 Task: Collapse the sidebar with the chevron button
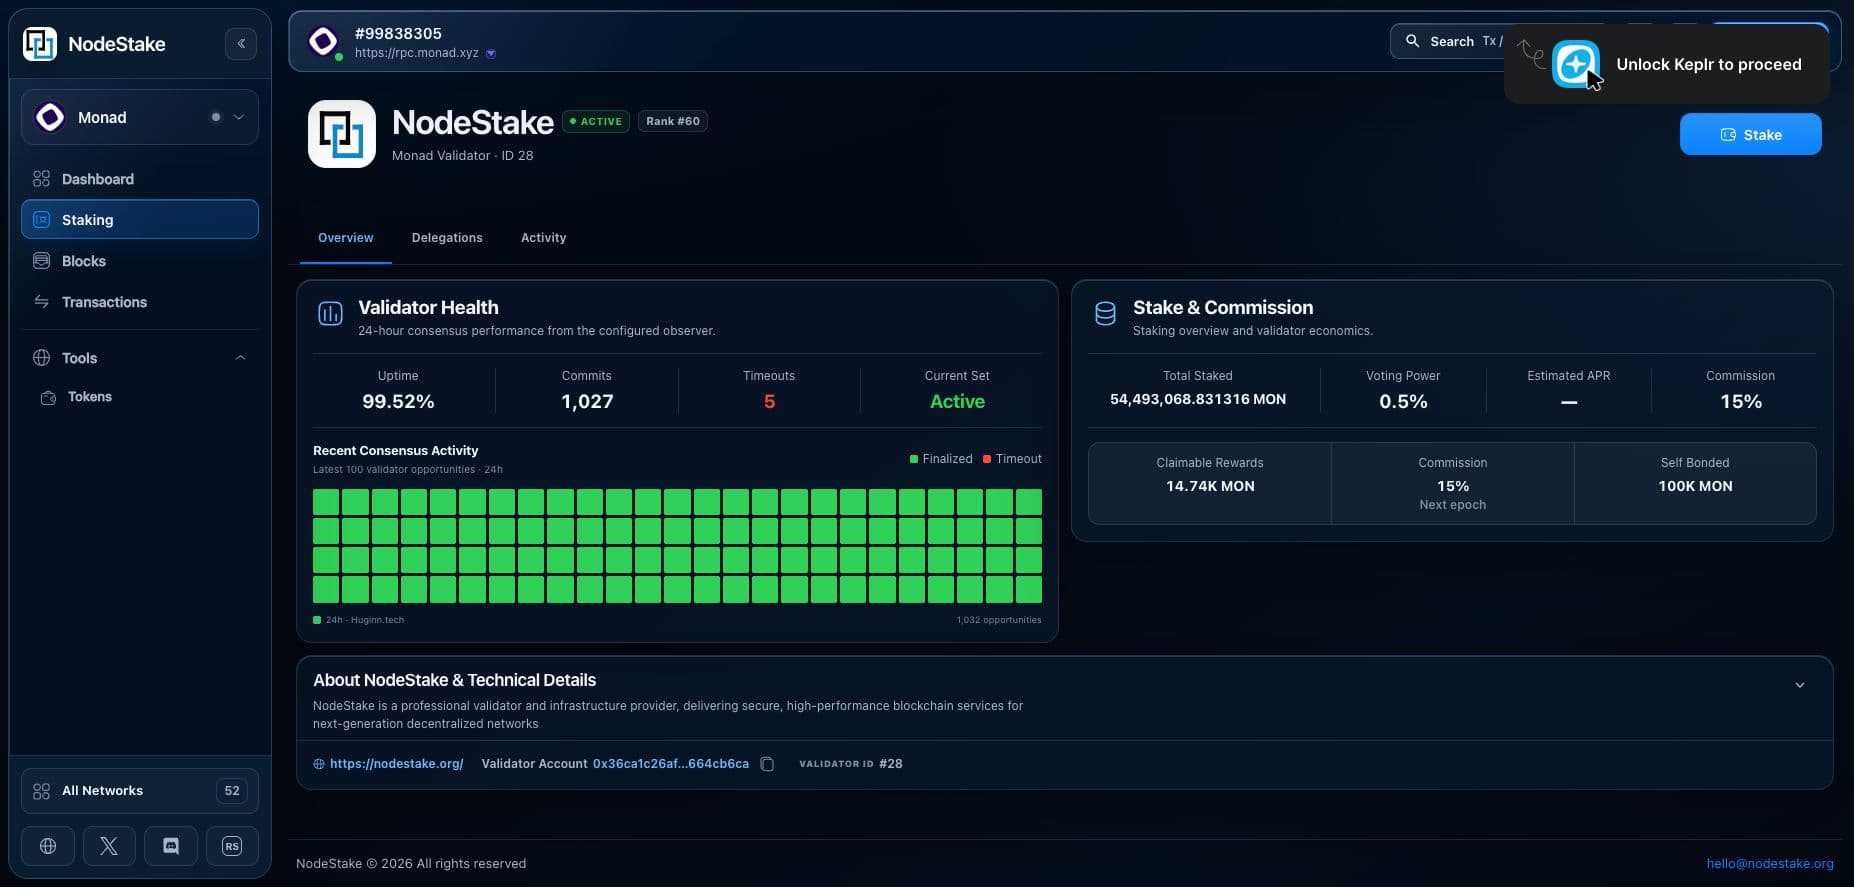tap(241, 44)
